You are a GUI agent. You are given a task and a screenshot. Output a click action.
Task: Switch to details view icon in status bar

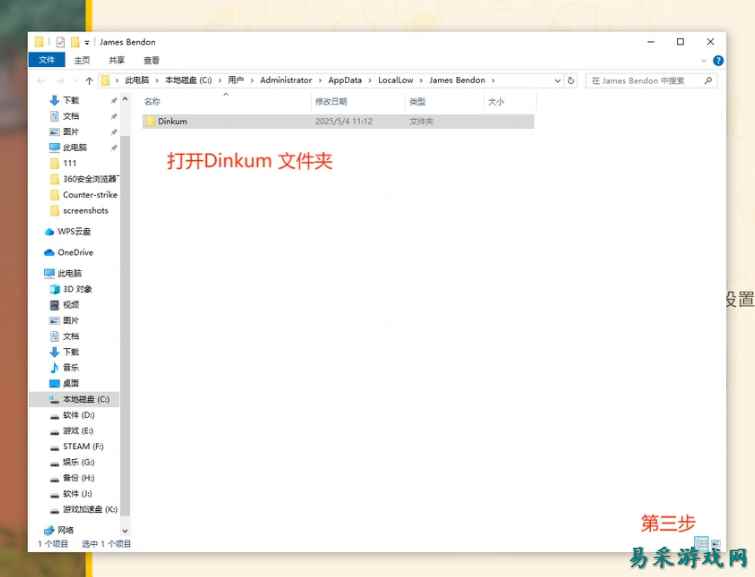702,543
